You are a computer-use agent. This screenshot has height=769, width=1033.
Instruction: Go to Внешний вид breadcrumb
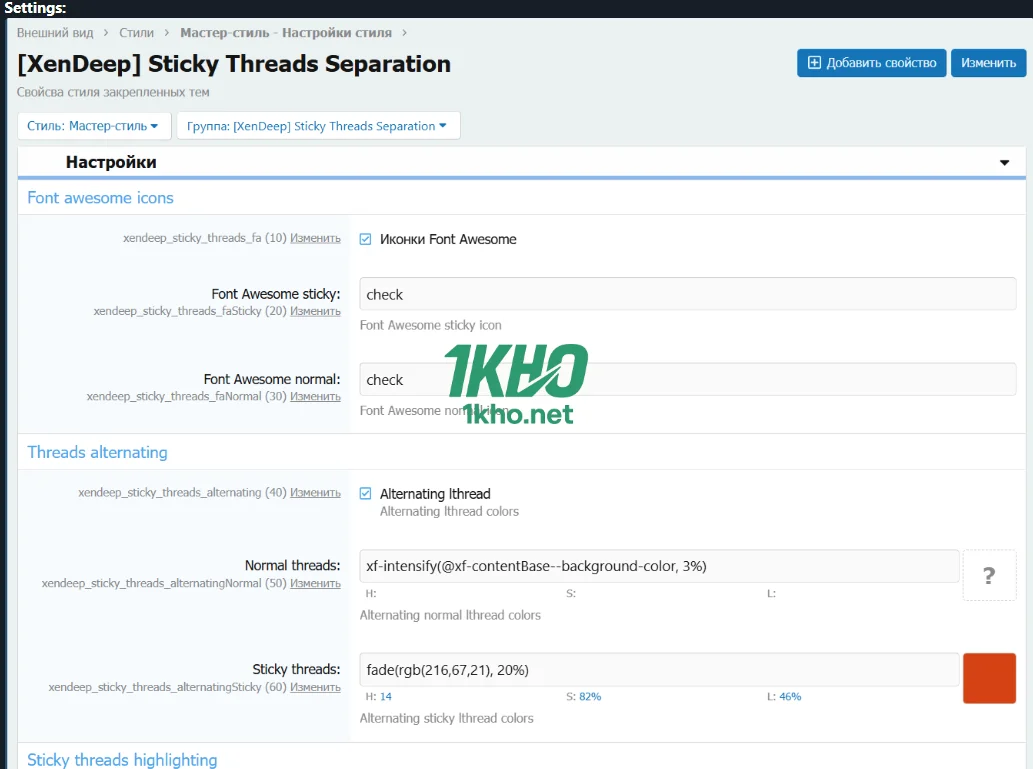click(x=55, y=33)
